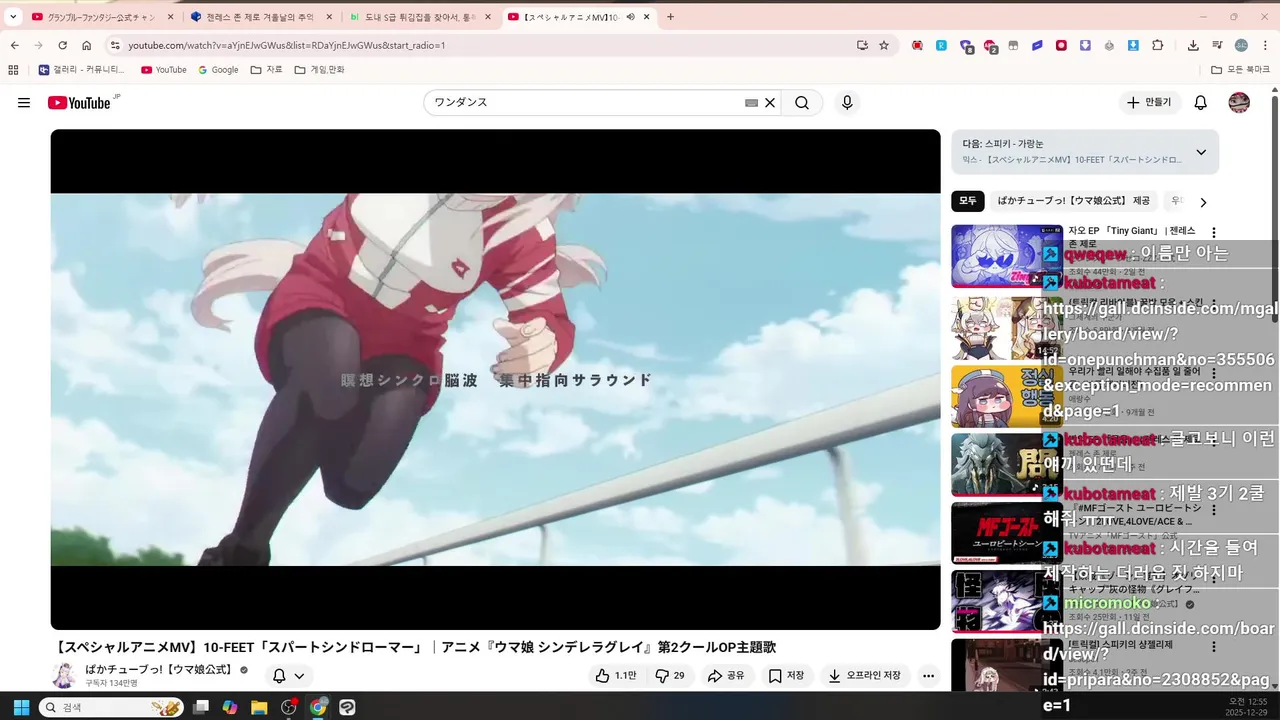Open Tiny Giant video thumbnail

[x=1007, y=256]
